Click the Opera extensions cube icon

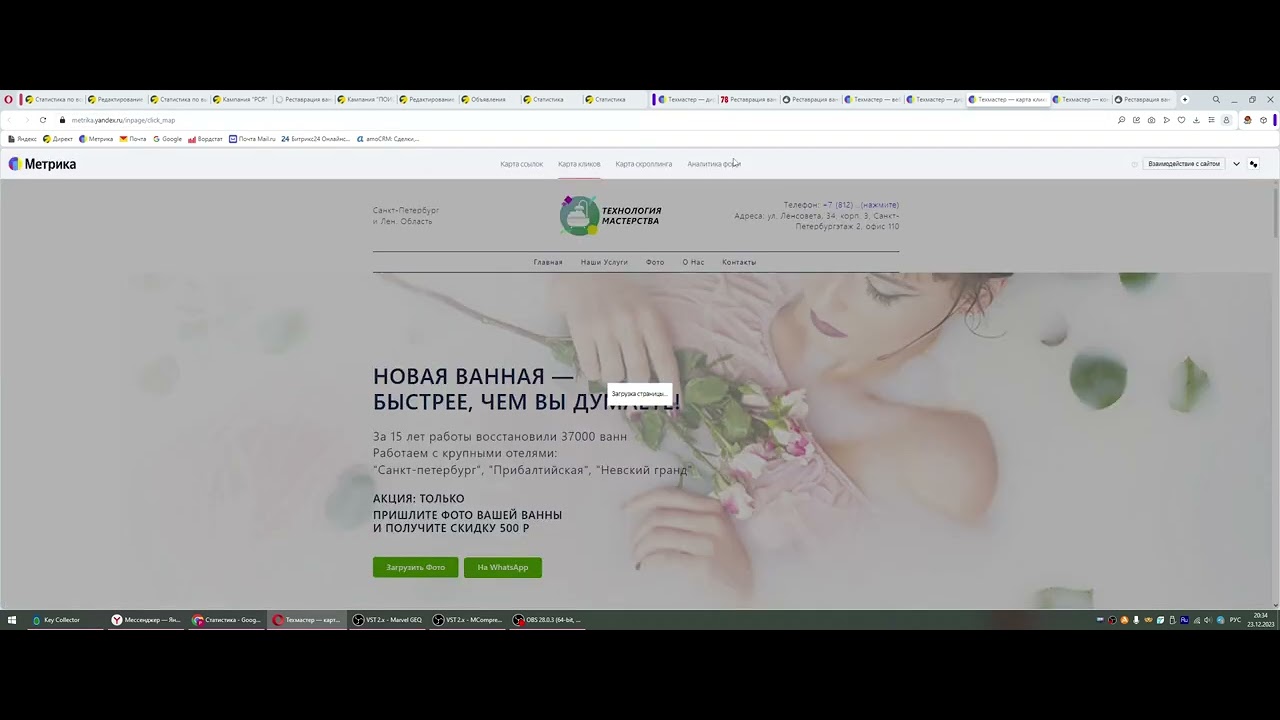[1263, 120]
